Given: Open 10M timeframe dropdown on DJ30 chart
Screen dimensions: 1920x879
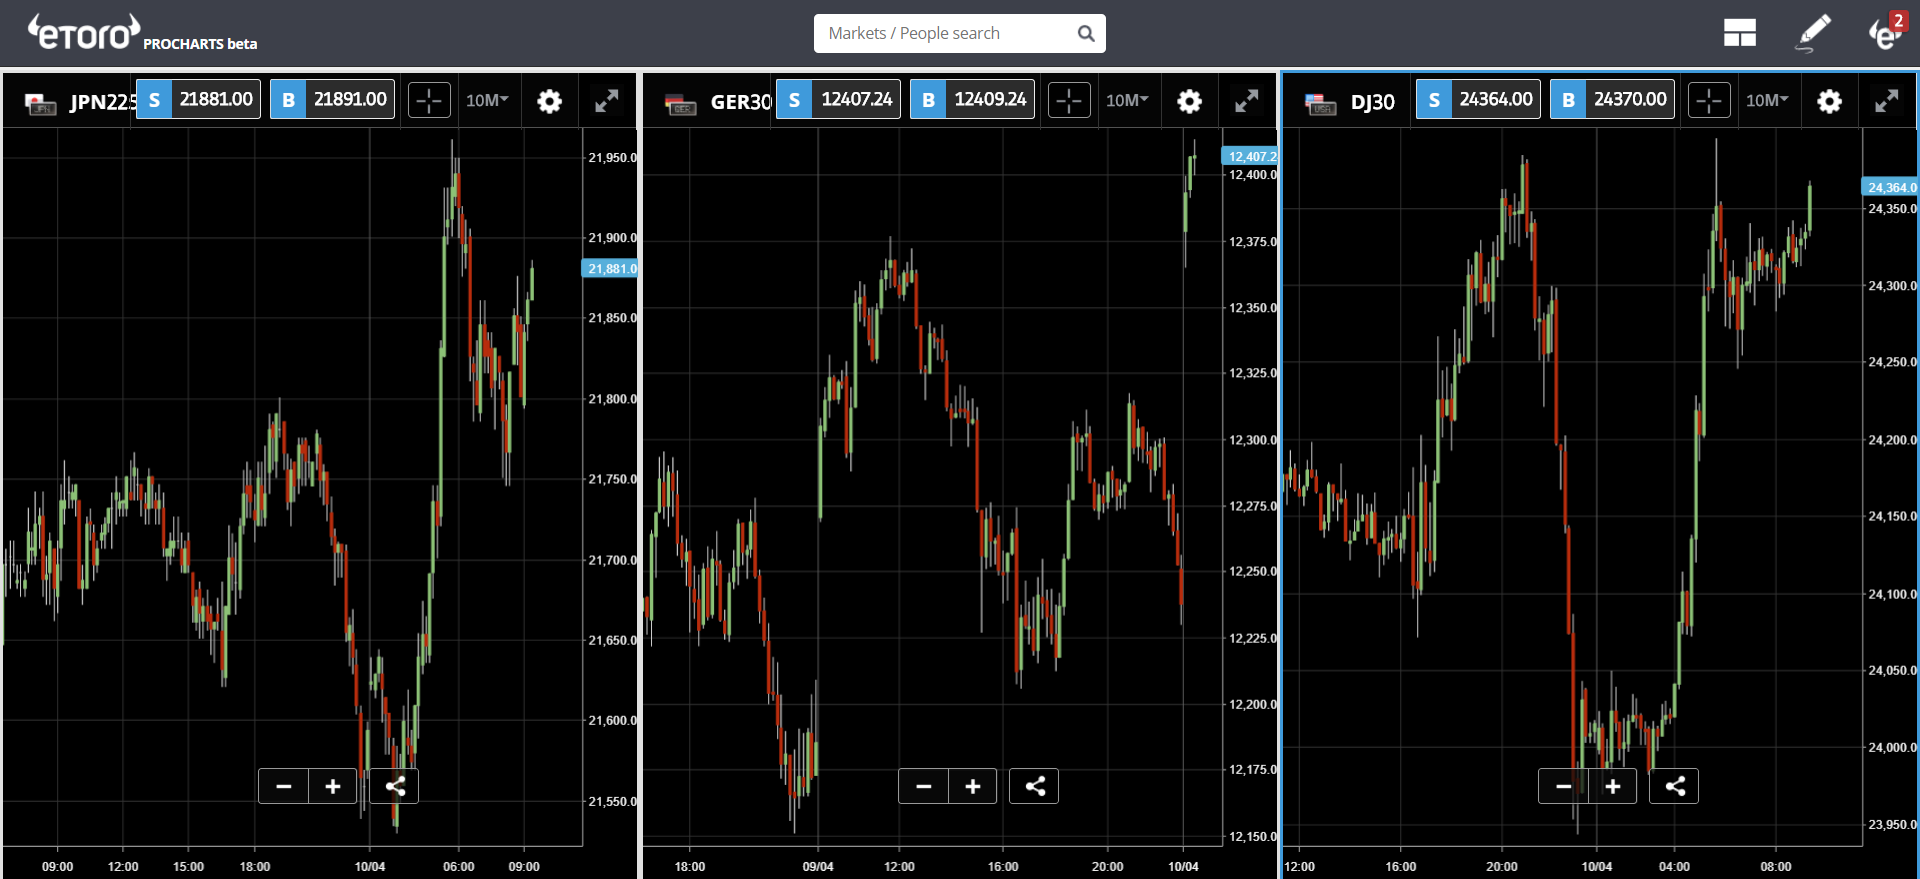Looking at the screenshot, I should coord(1767,100).
